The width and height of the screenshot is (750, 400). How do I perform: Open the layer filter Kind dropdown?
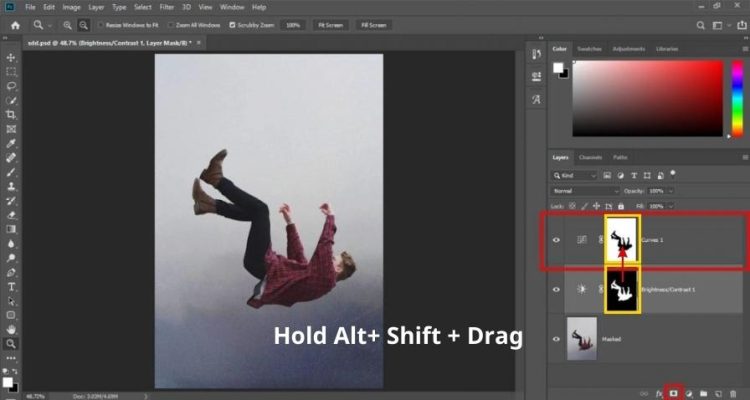[x=574, y=176]
